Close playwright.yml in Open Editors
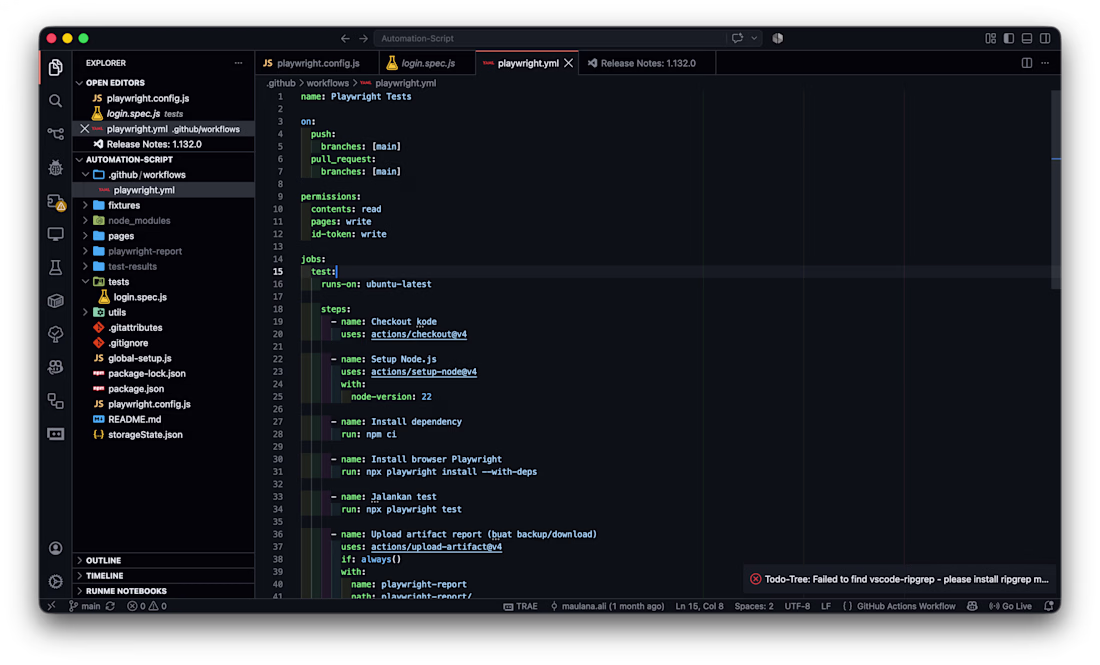Image resolution: width=1100 pixels, height=665 pixels. coord(84,129)
